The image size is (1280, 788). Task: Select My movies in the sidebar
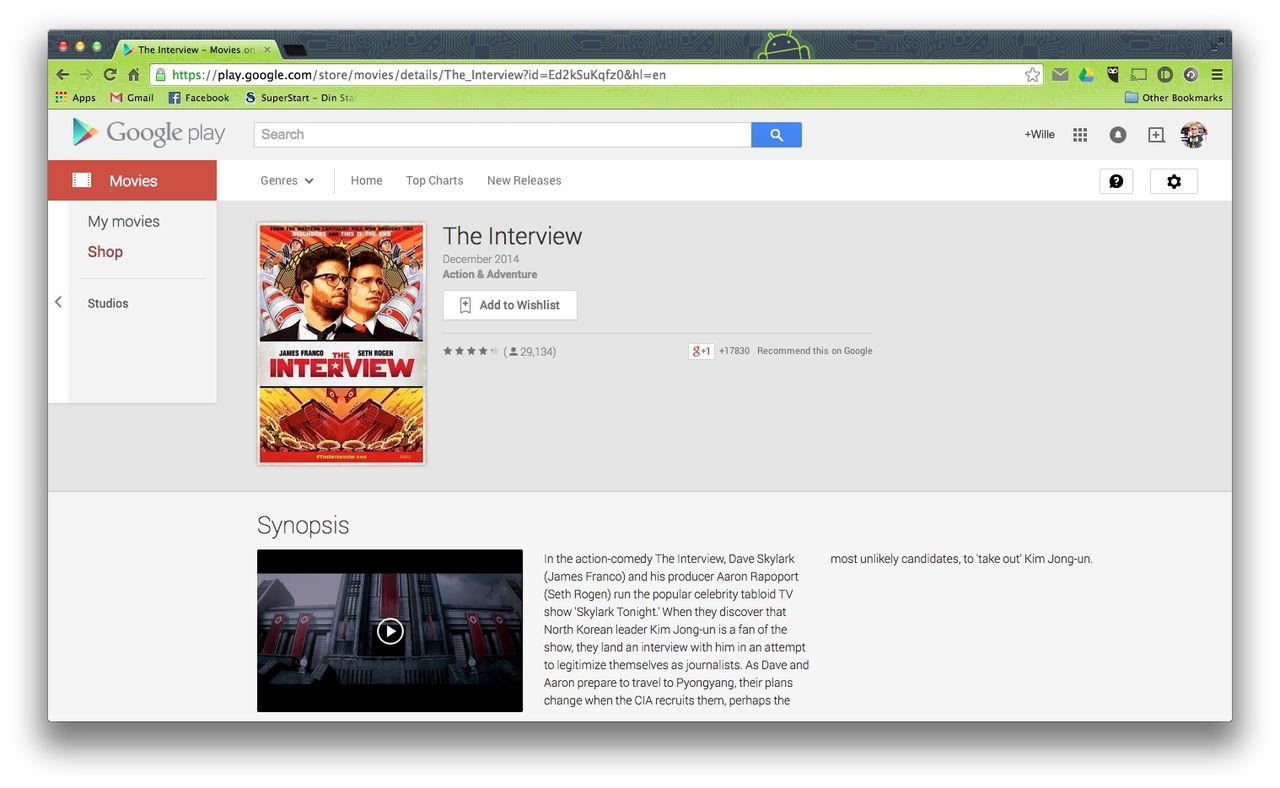123,222
